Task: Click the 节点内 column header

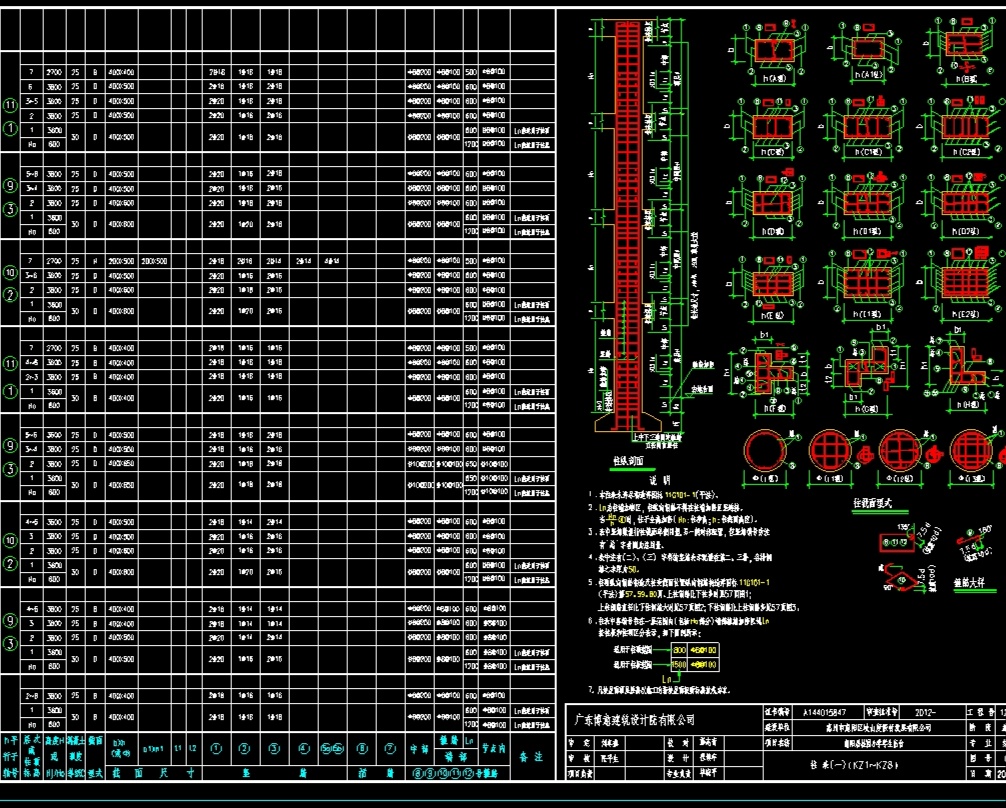Action: (x=493, y=748)
